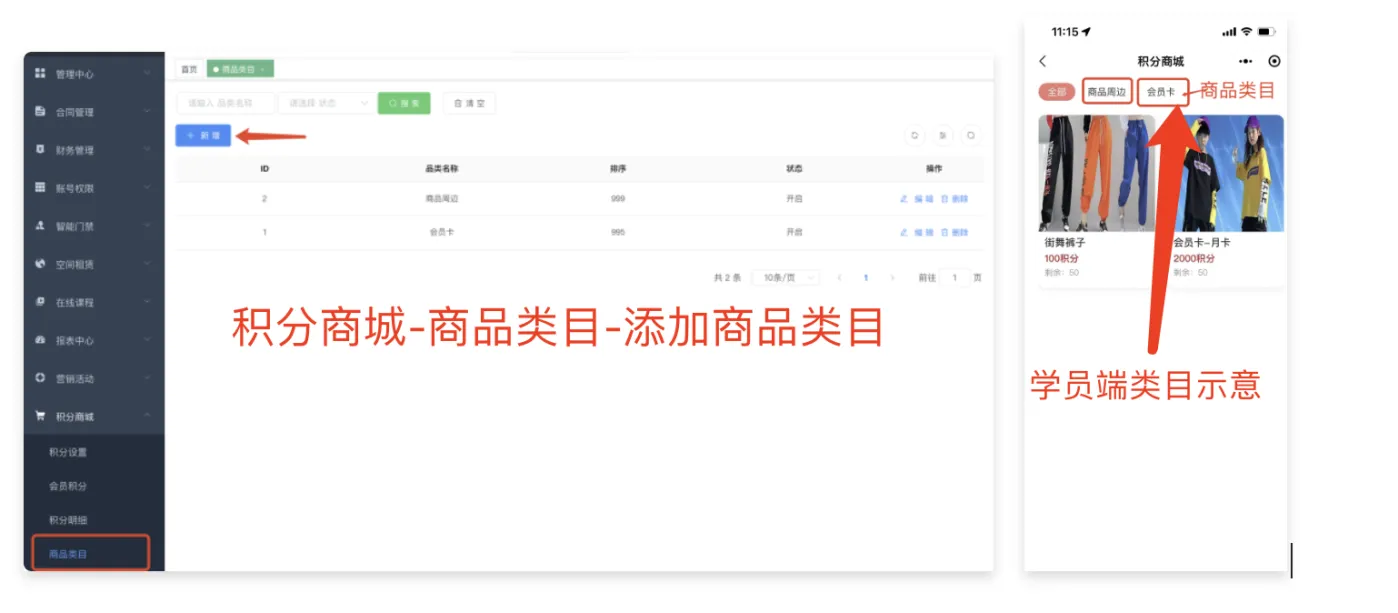Tap the three-dot more icon in mobile header

[1245, 61]
